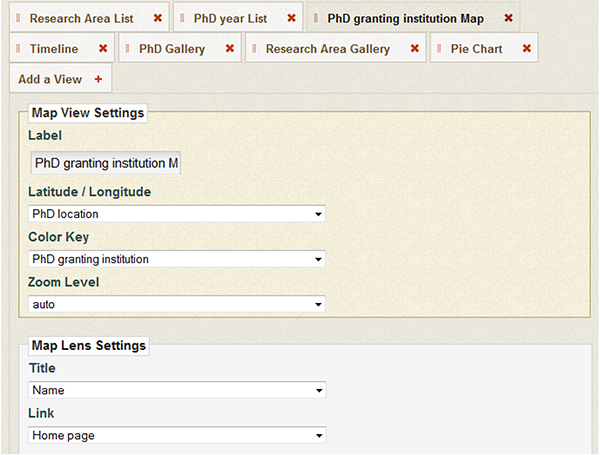
Task: Open the Latitude / Longitude dropdown
Action: (x=177, y=213)
